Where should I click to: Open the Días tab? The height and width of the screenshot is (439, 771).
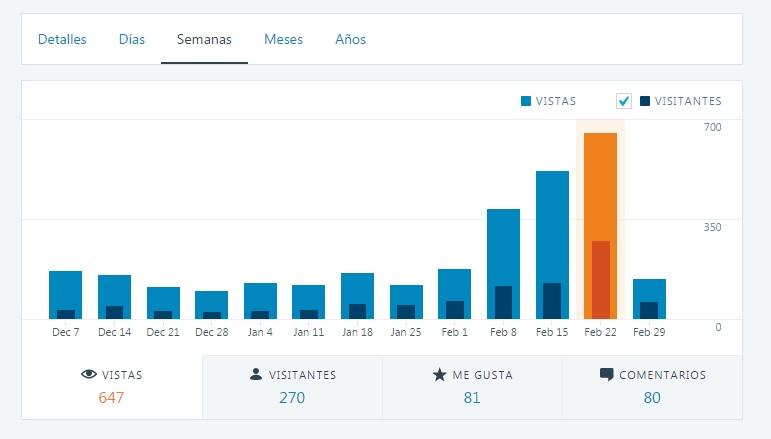tap(132, 40)
